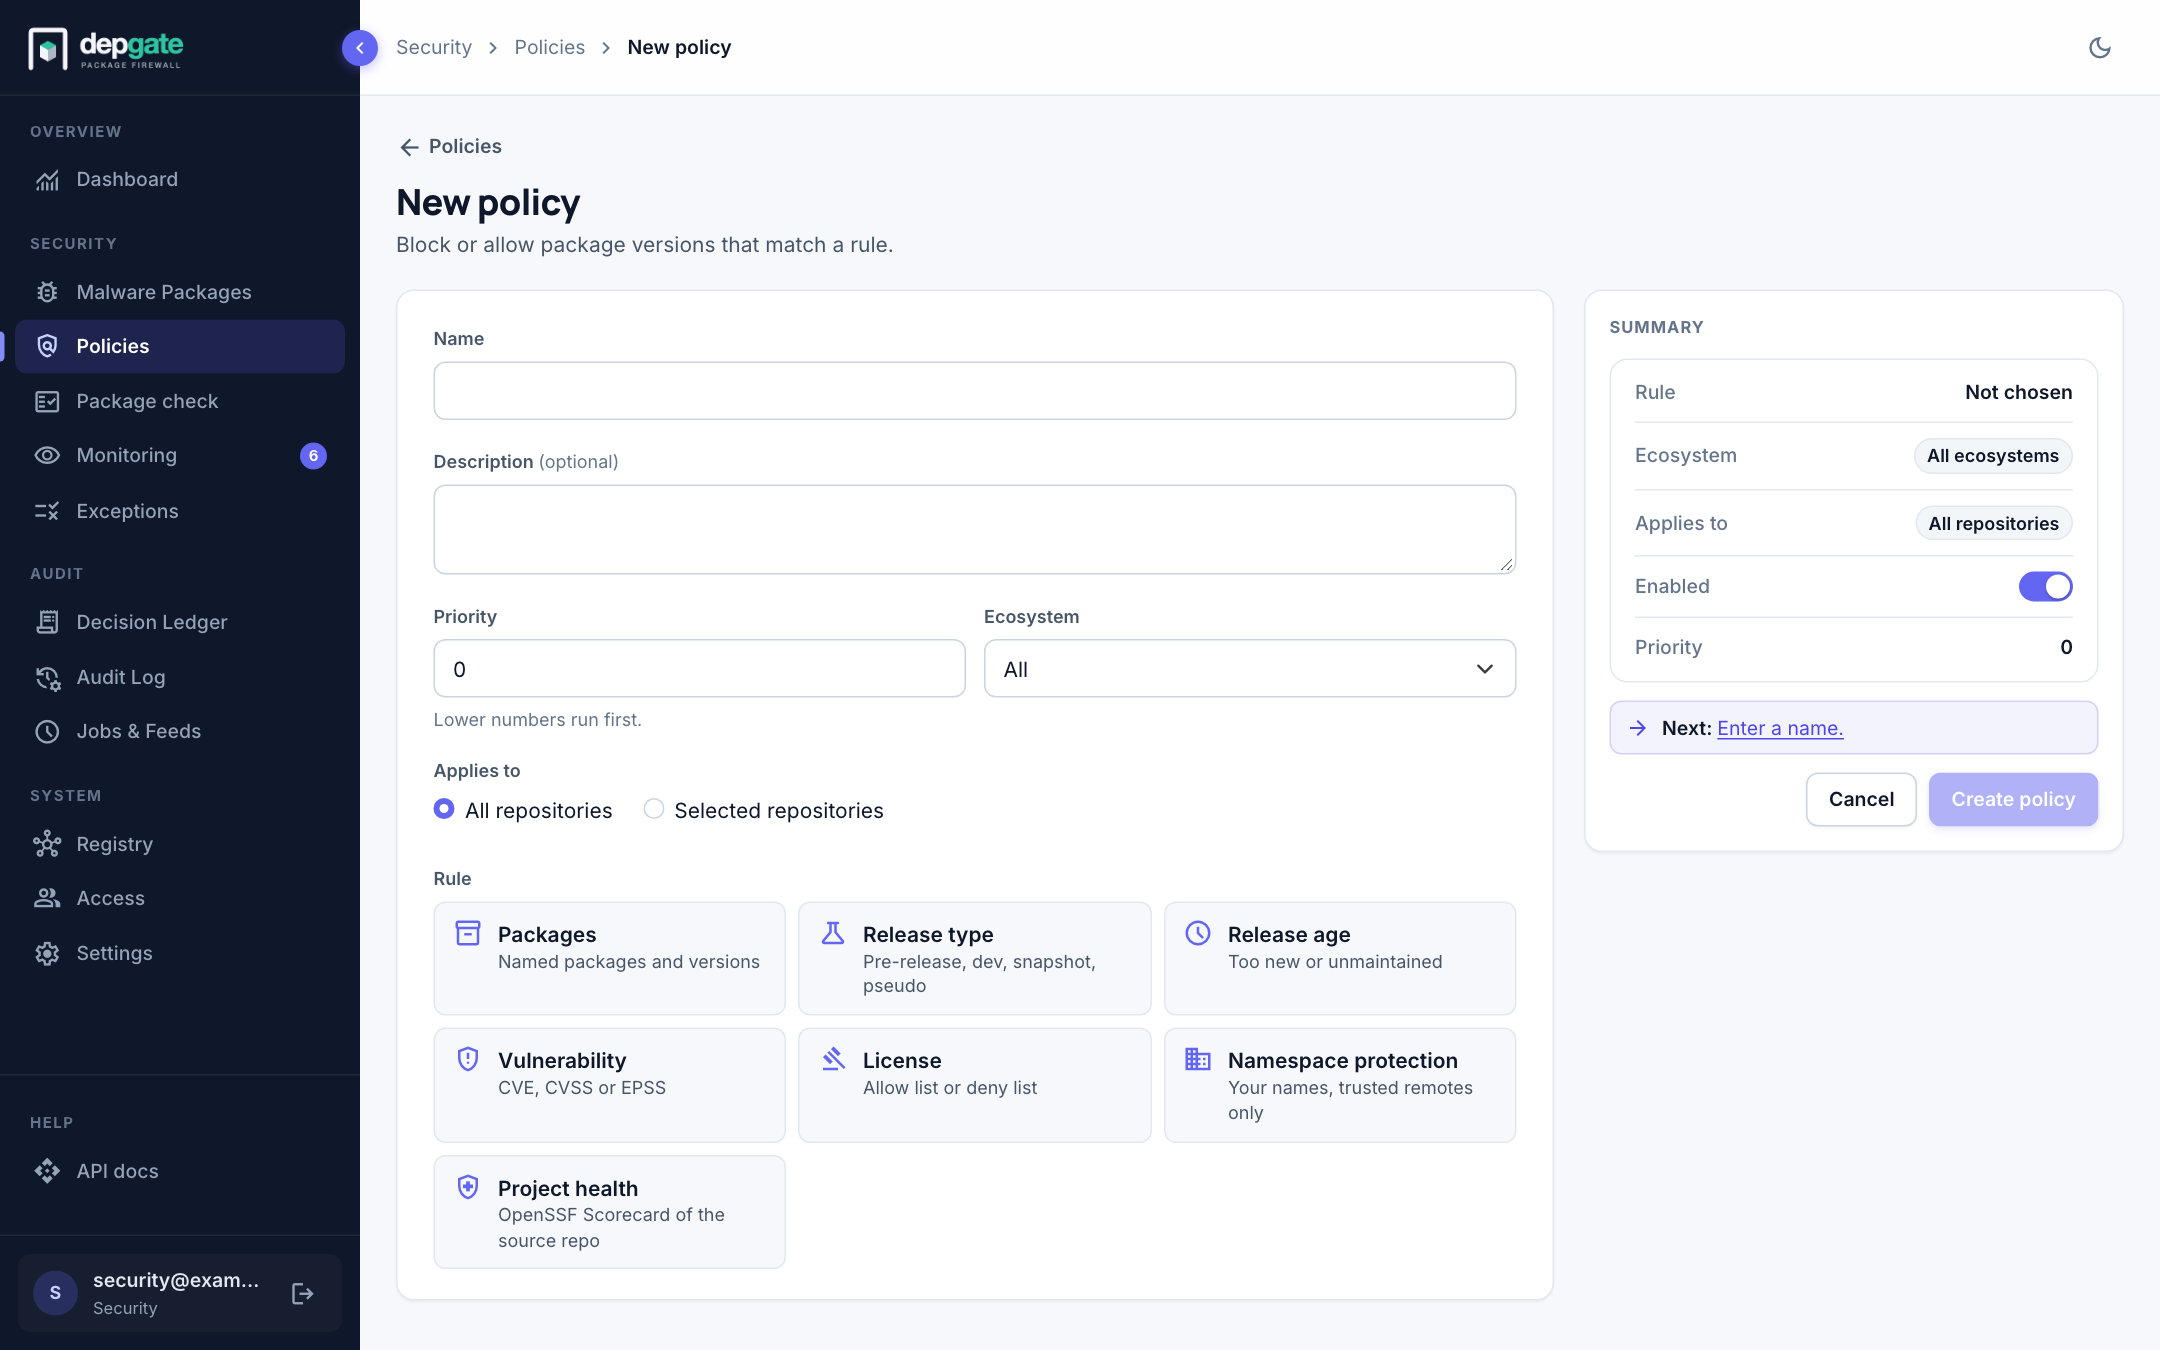
Task: Click into the Name input field
Action: pos(974,391)
